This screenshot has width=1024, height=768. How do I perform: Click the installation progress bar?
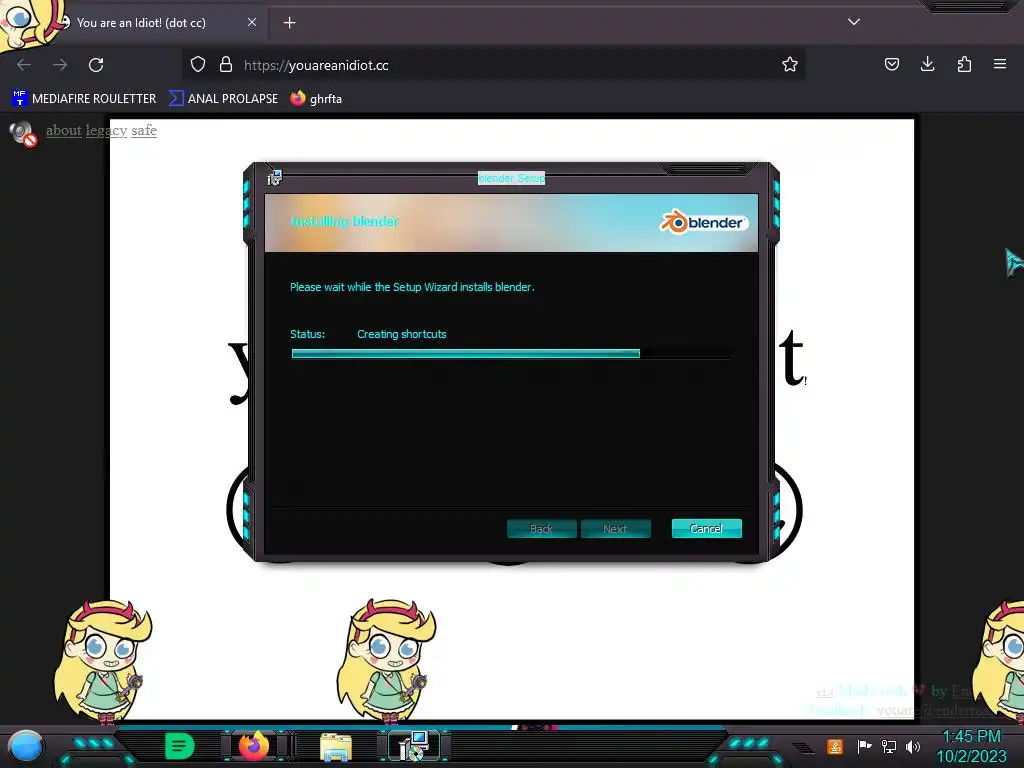[511, 353]
